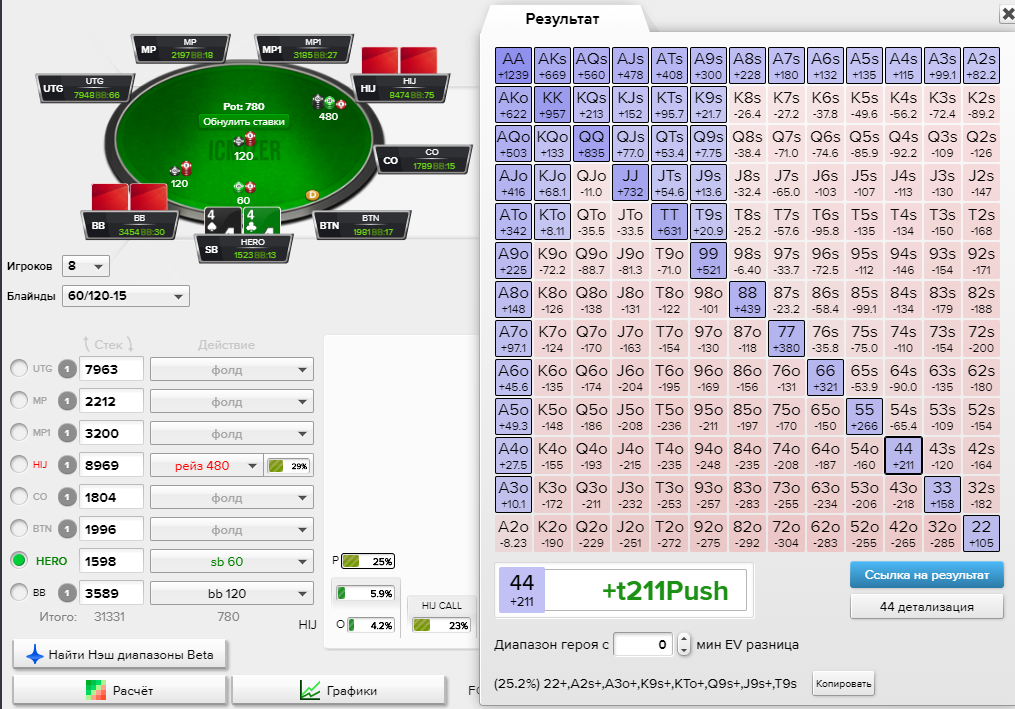Select the 44 cell in hand matrix
This screenshot has width=1015, height=709.
pyautogui.click(x=903, y=456)
